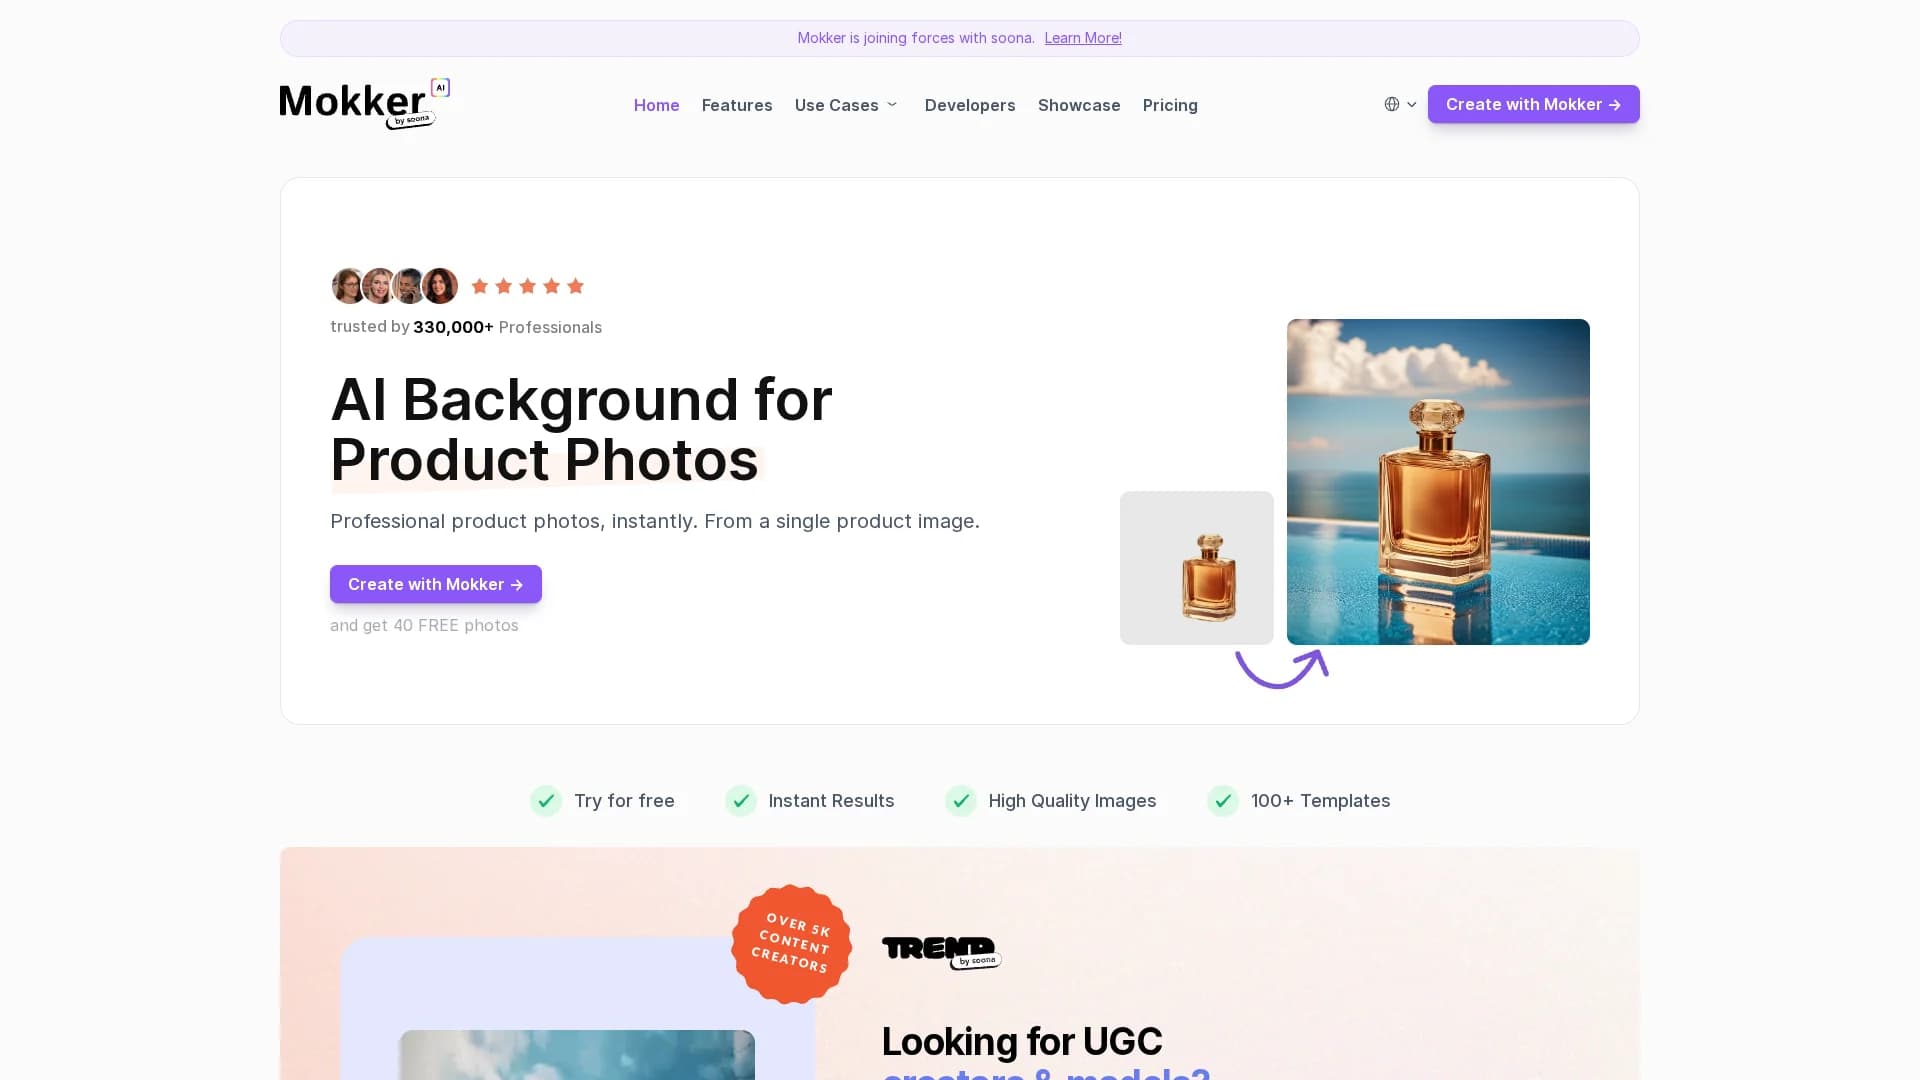
Task: Click the Learn More! banner link
Action: pyautogui.click(x=1083, y=38)
